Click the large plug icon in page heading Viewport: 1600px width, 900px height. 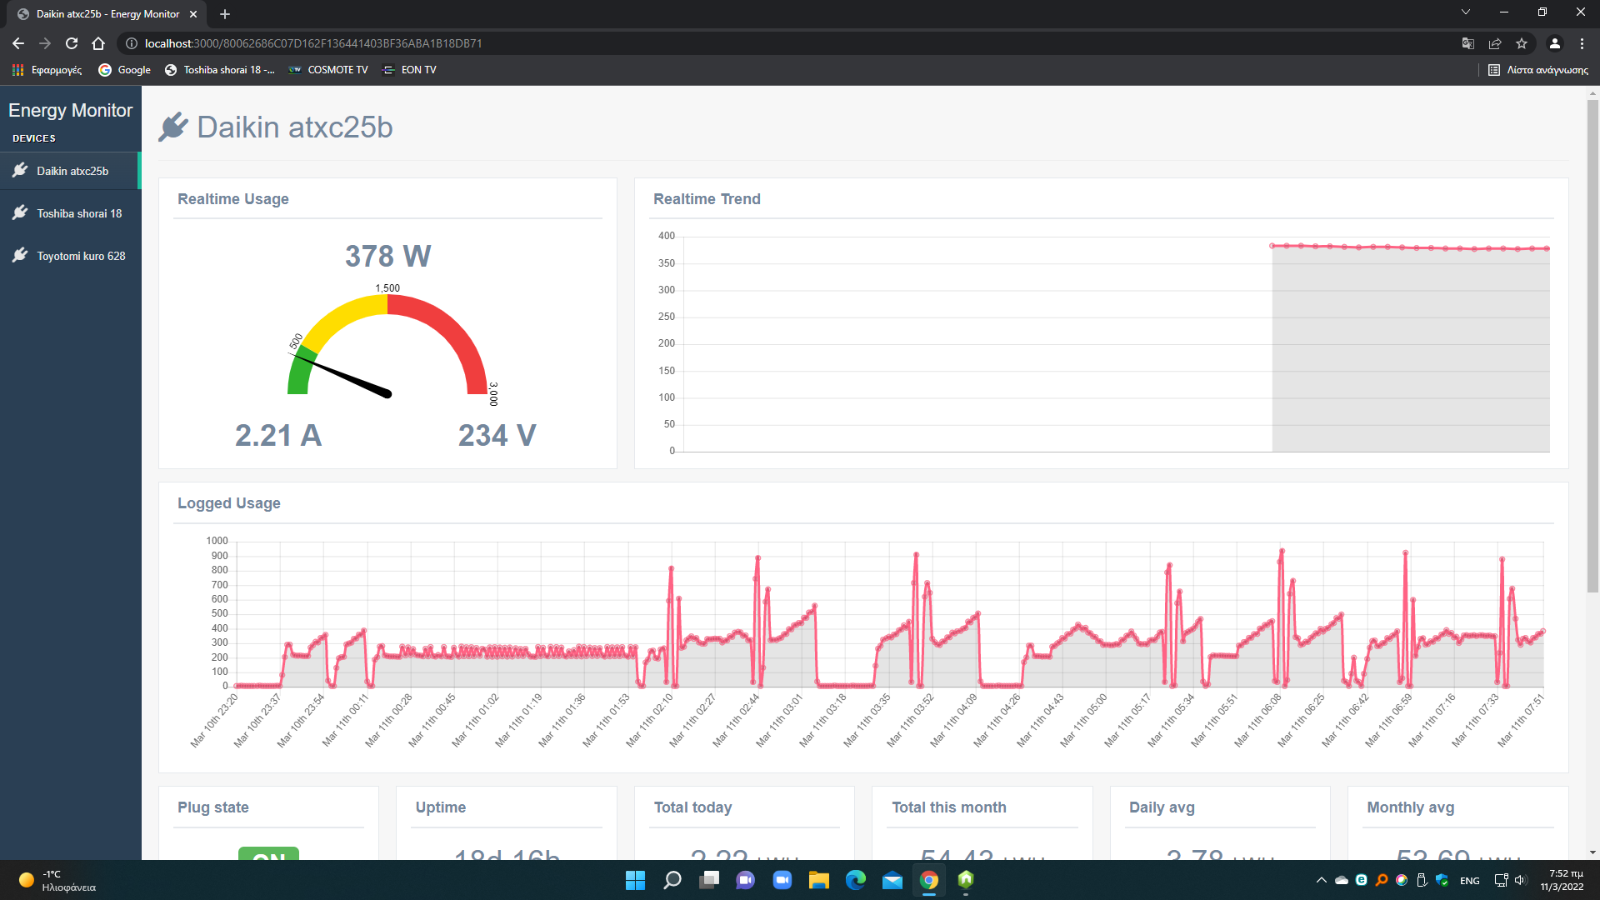click(x=173, y=127)
